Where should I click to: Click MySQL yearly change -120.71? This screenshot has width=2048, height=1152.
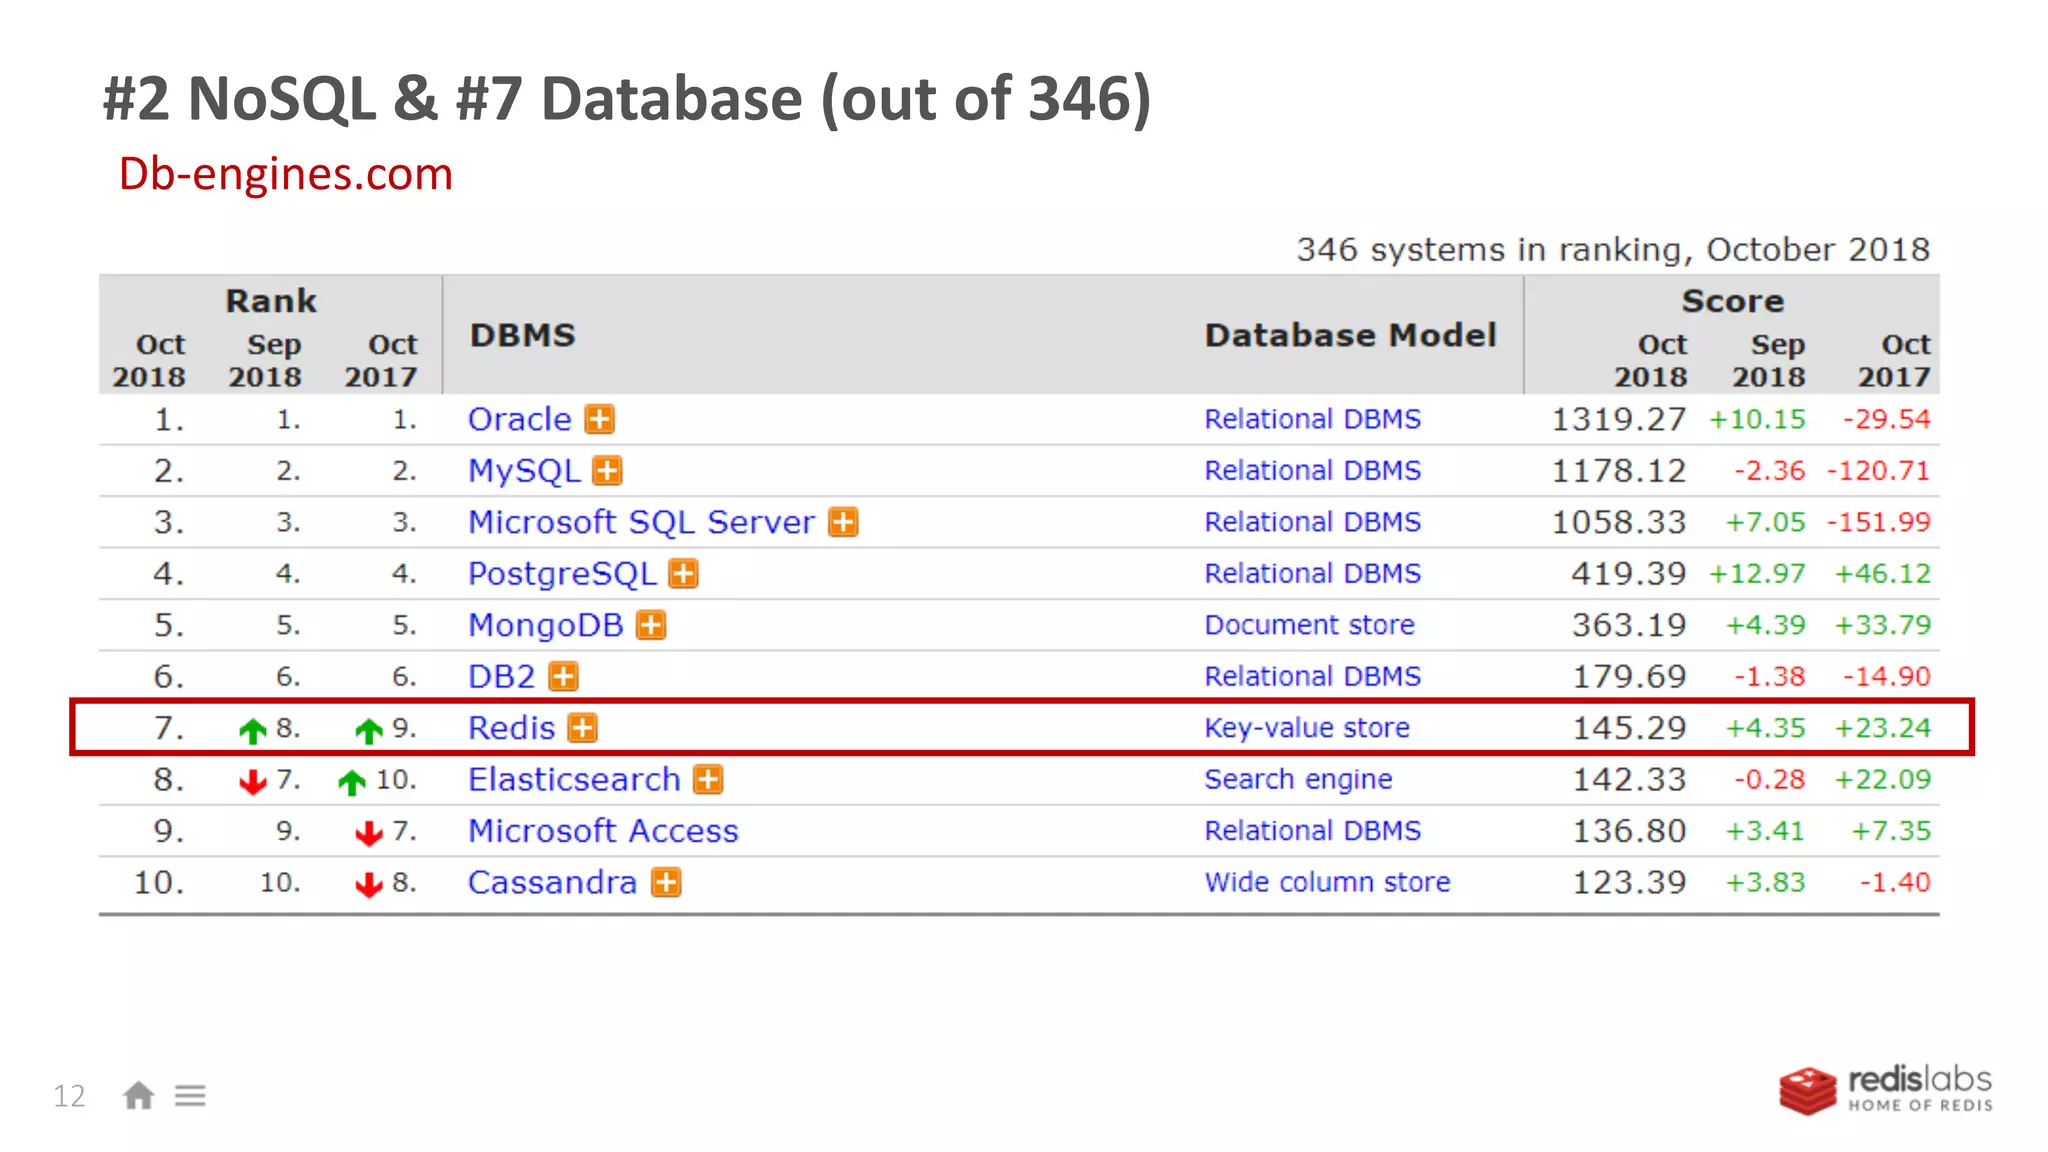(x=1879, y=471)
